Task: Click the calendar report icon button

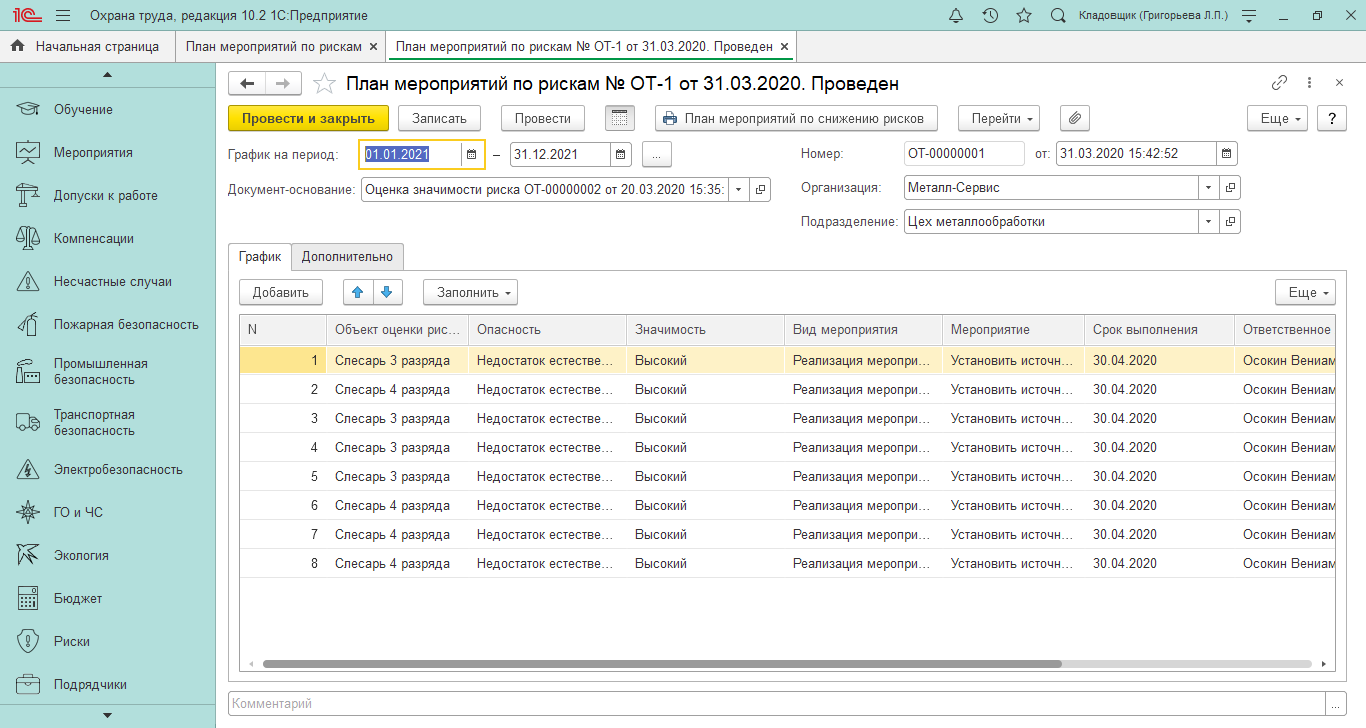Action: tap(620, 118)
